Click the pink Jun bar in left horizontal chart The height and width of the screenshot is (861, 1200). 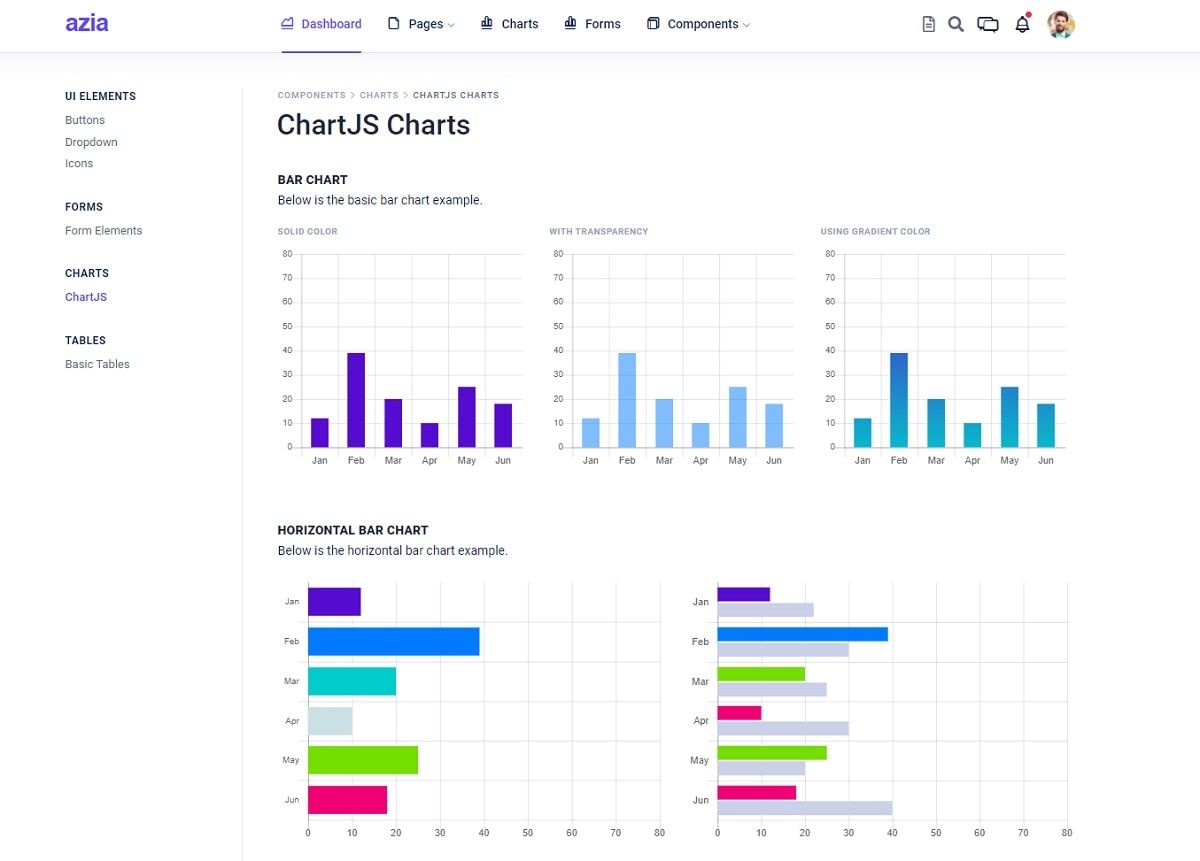[347, 800]
